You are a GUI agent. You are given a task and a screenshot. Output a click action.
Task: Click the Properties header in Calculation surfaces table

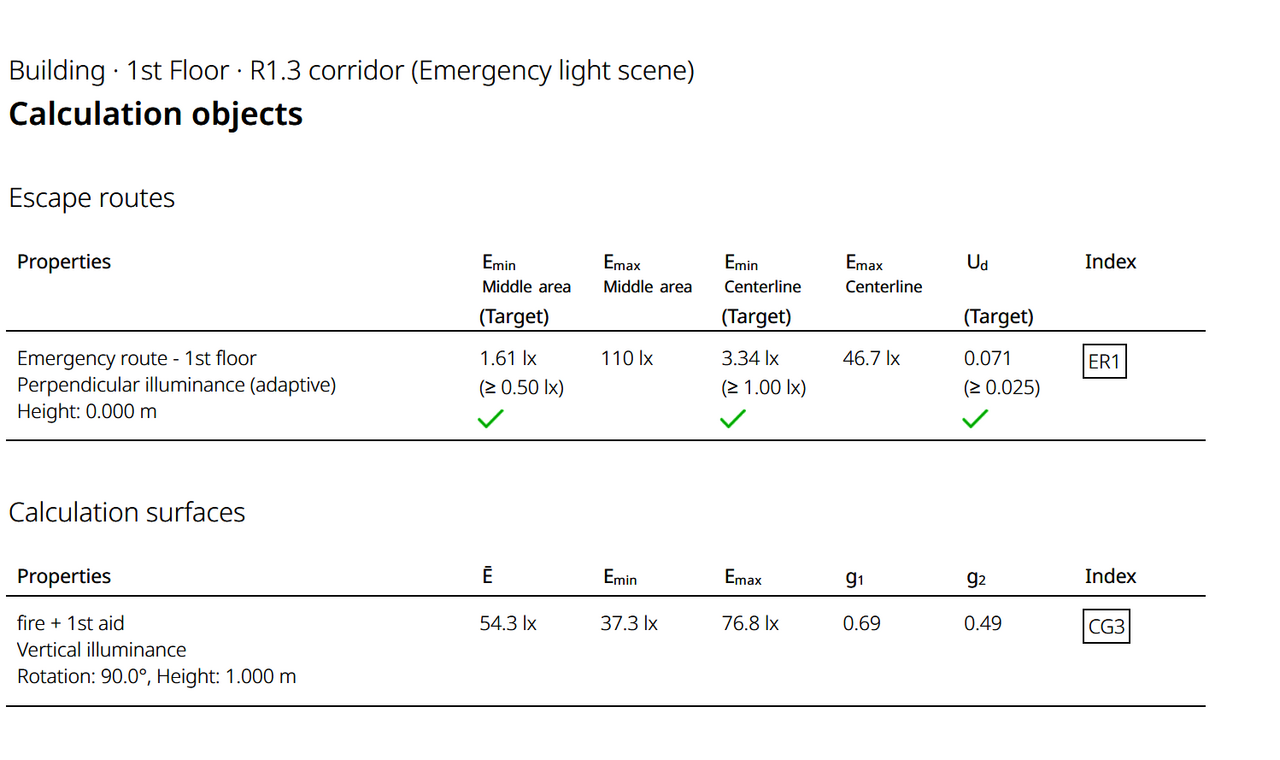click(64, 576)
